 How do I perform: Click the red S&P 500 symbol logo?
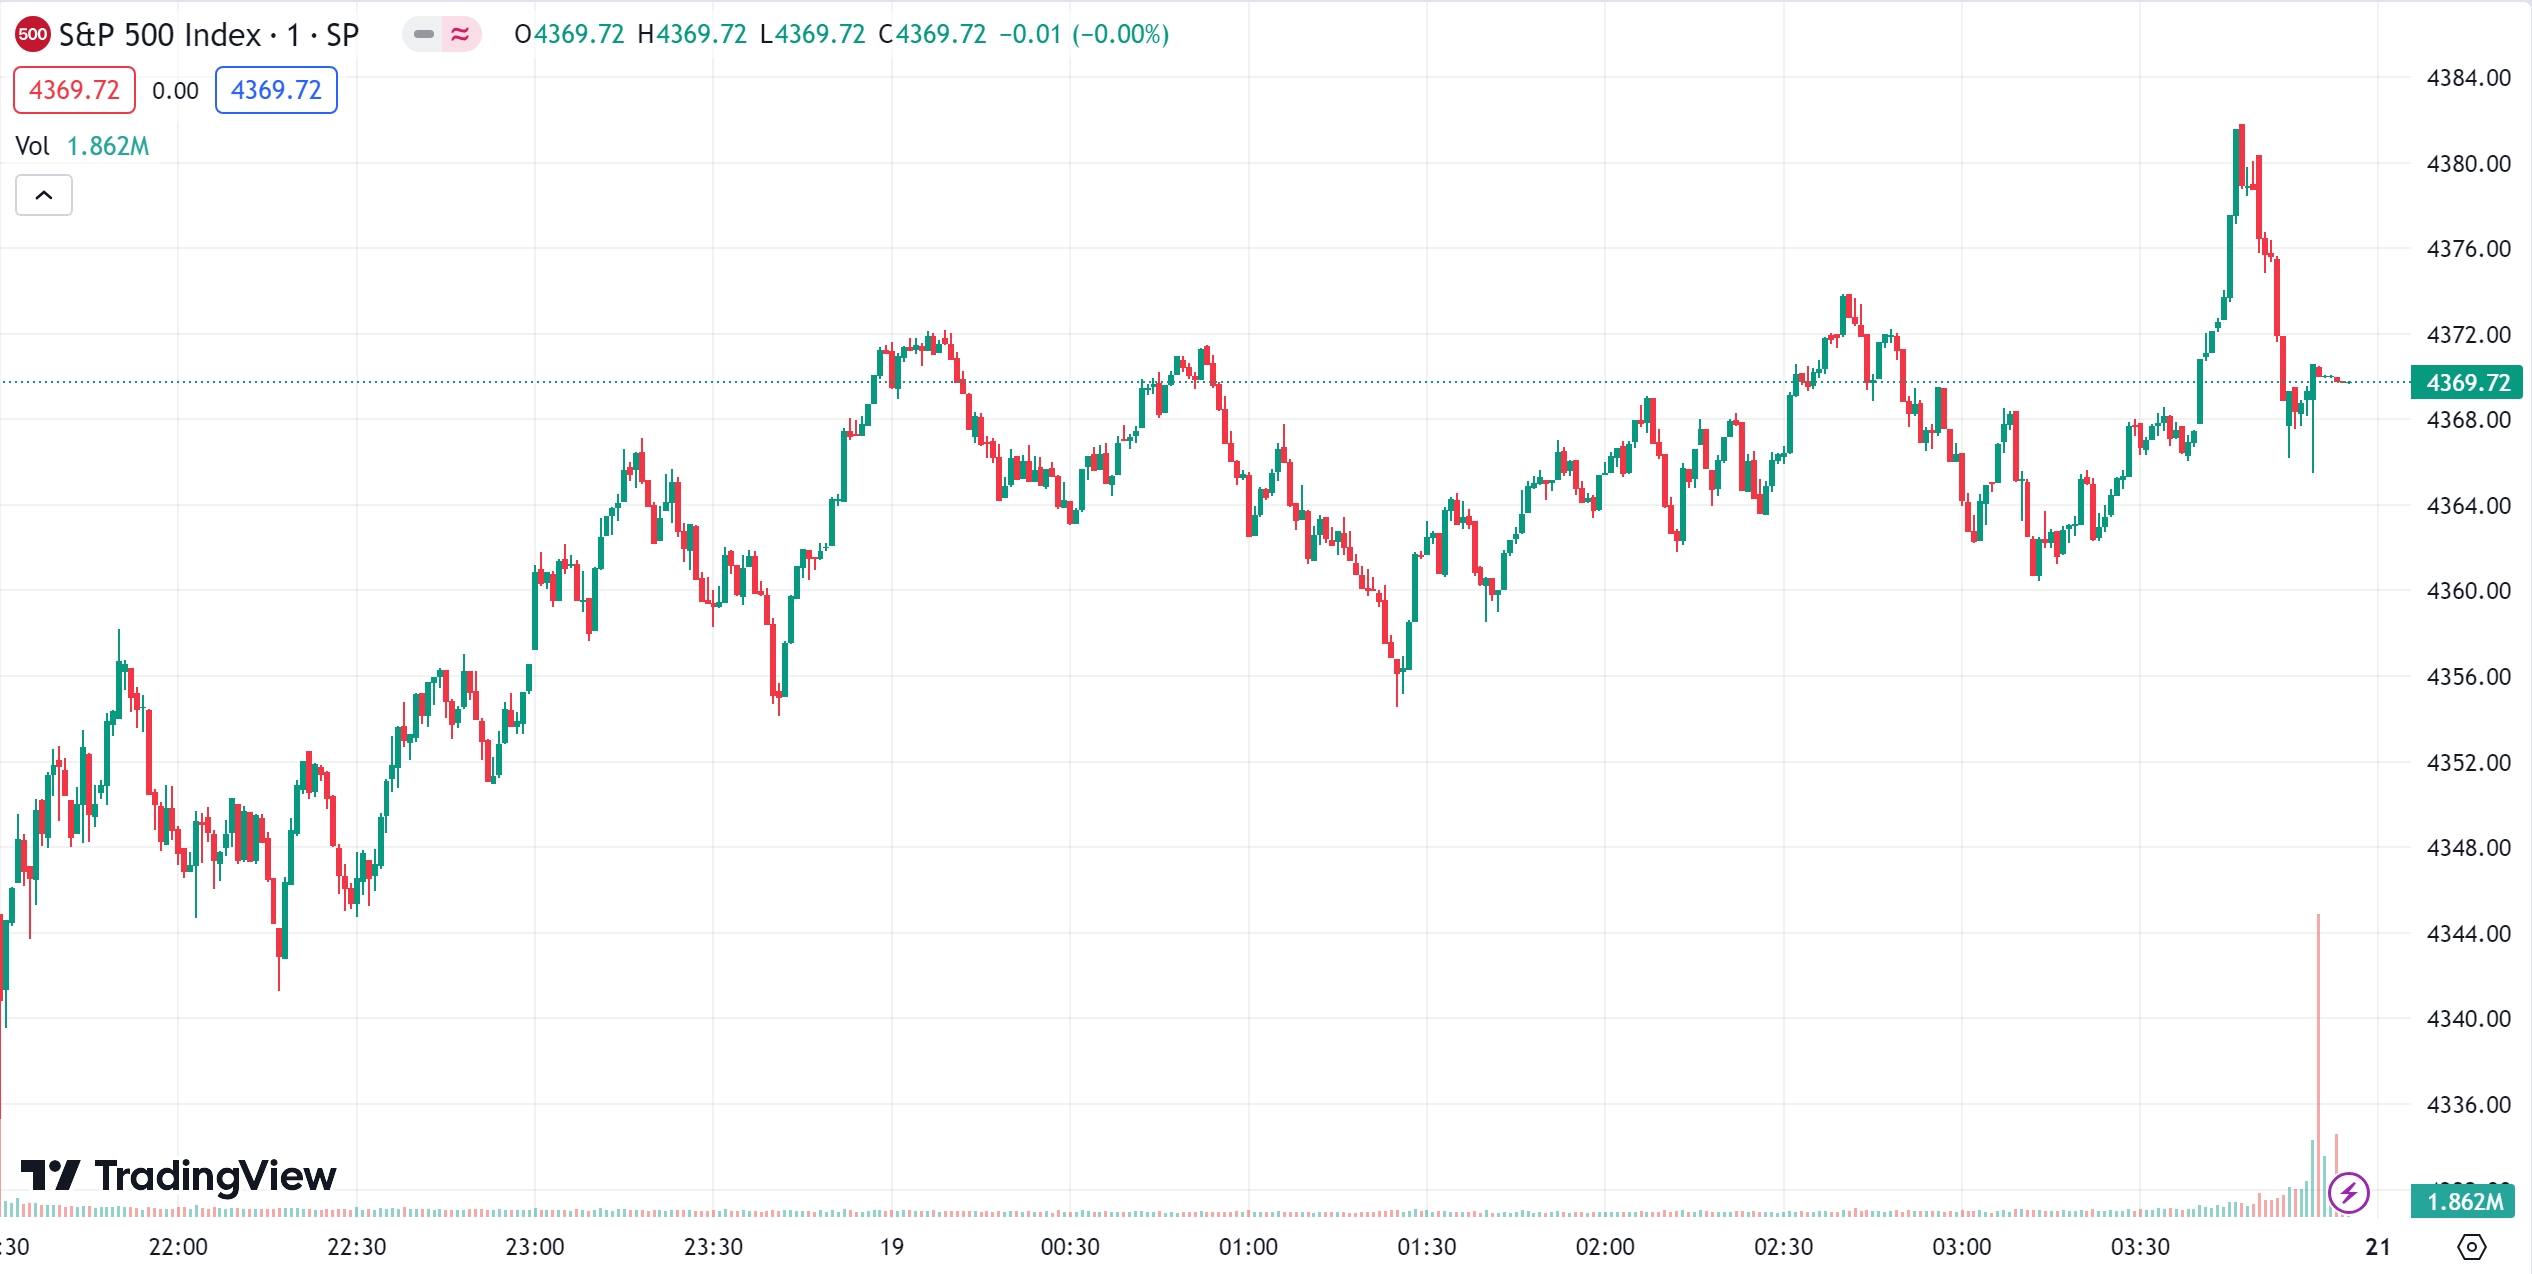(x=32, y=34)
